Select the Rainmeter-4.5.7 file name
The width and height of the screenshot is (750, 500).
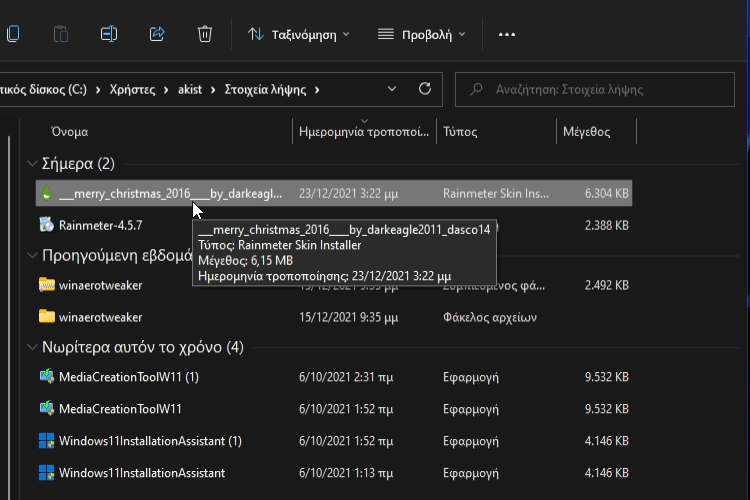(100, 225)
